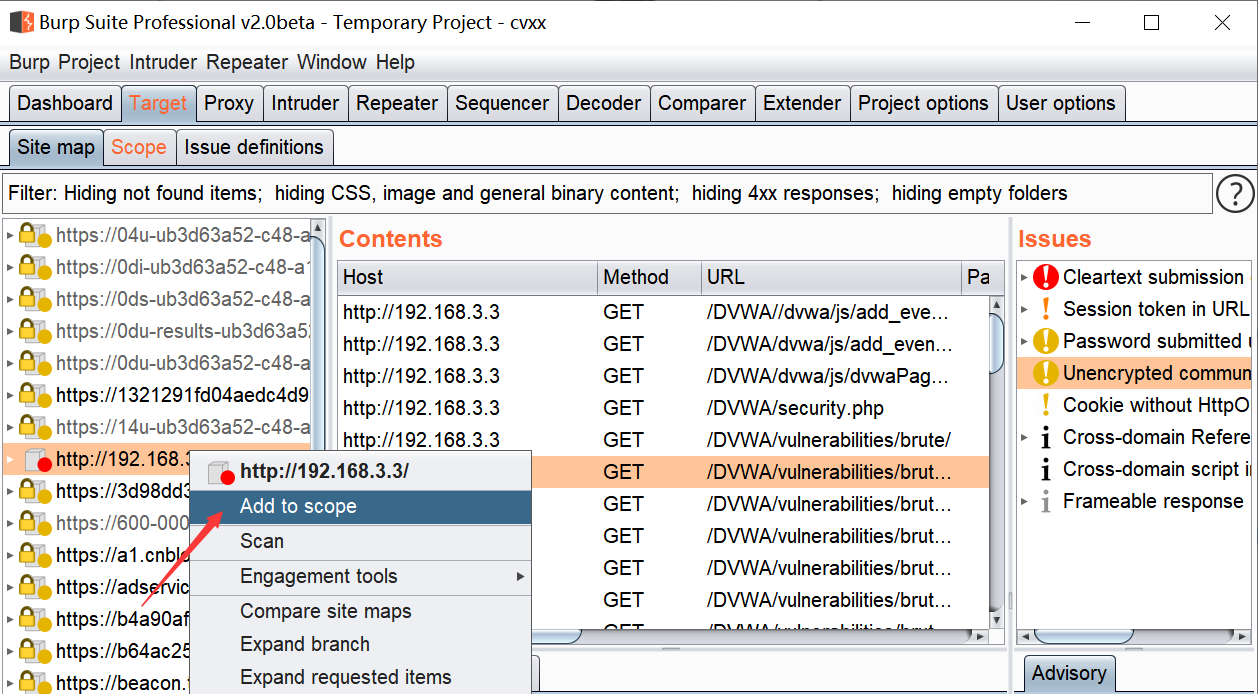Expand the https://04u-ub3d63a52 tree node
The height and width of the screenshot is (694, 1258).
(10, 236)
